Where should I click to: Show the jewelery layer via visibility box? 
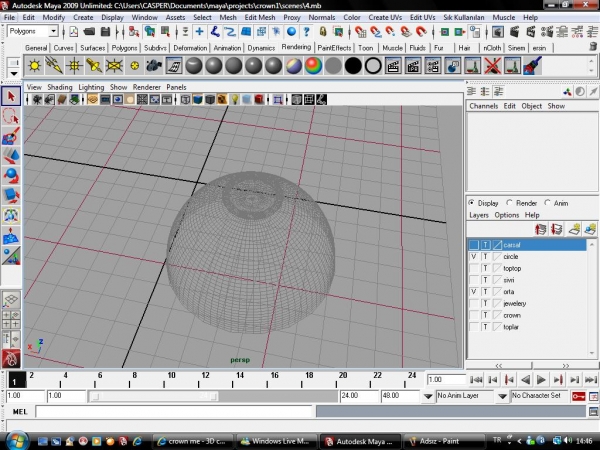pyautogui.click(x=474, y=303)
